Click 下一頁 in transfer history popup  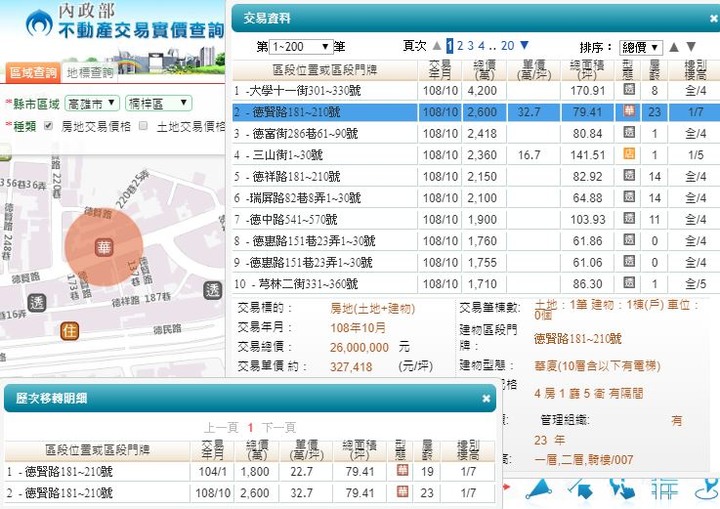(279, 428)
